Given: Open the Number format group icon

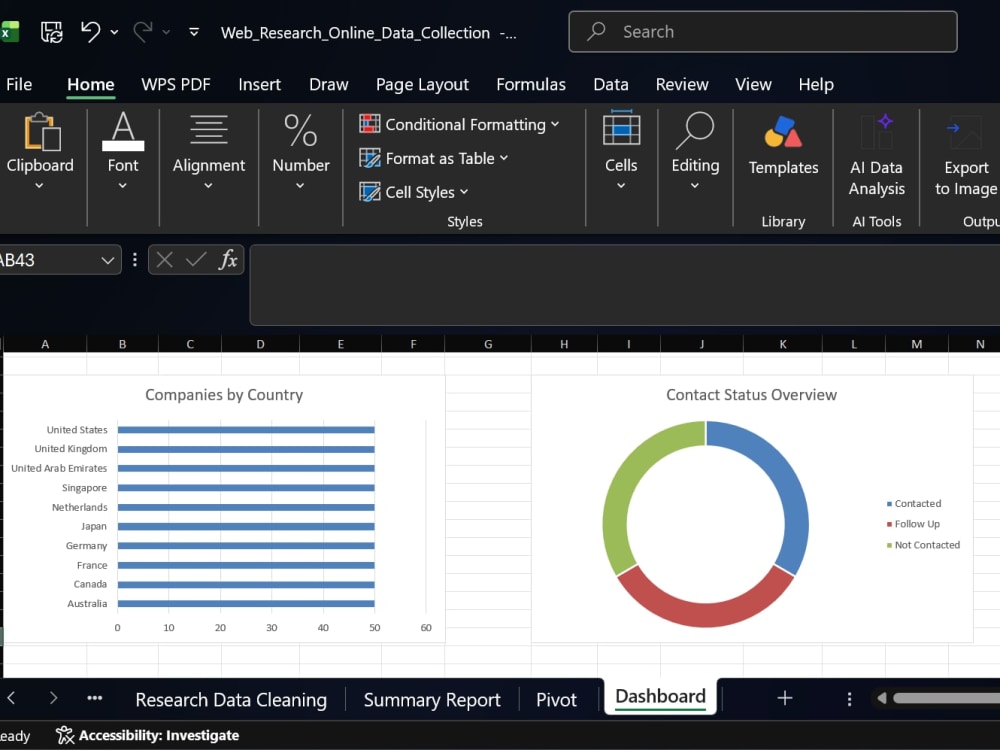Looking at the screenshot, I should click(300, 131).
